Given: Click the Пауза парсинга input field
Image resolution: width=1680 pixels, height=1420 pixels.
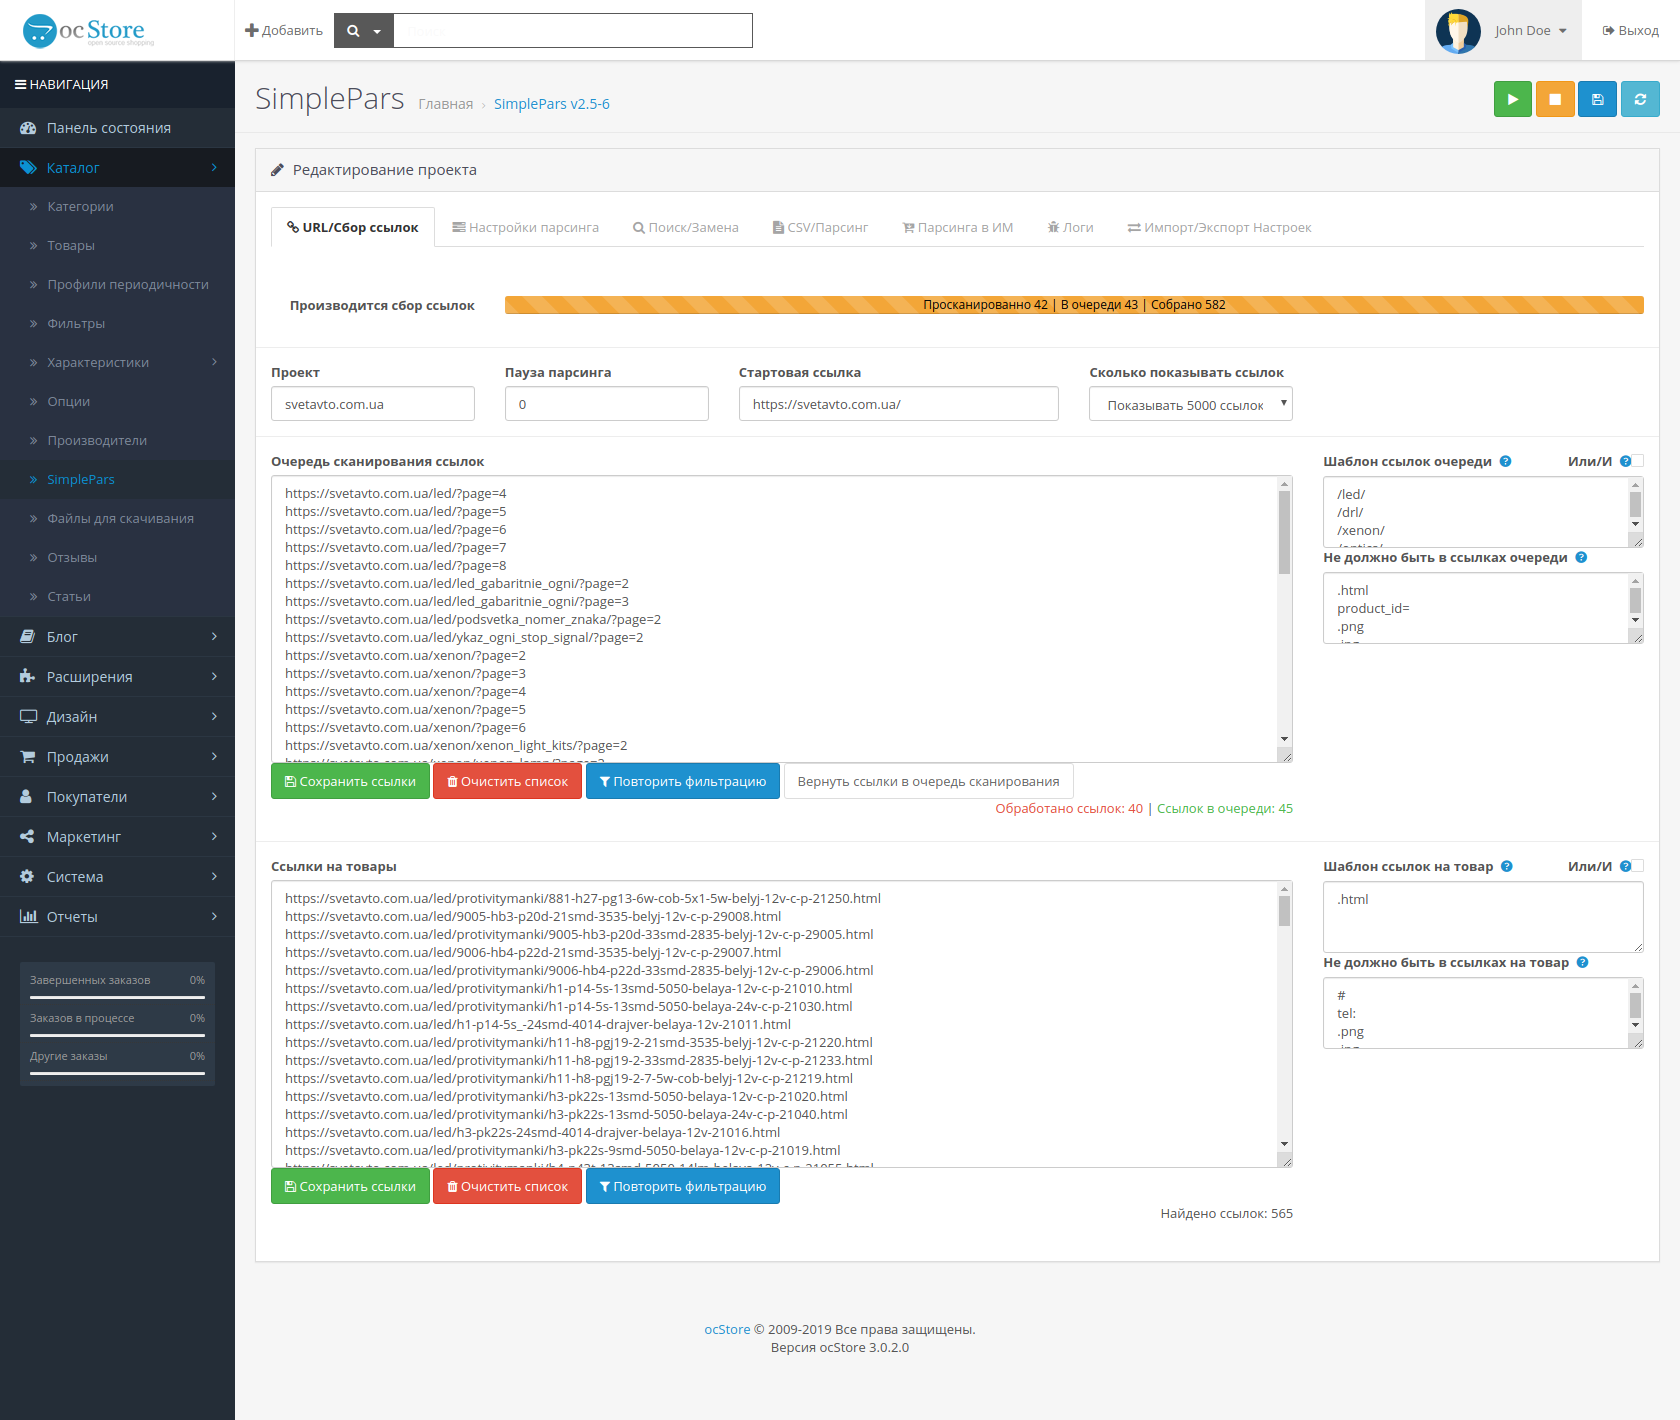Looking at the screenshot, I should click(607, 404).
